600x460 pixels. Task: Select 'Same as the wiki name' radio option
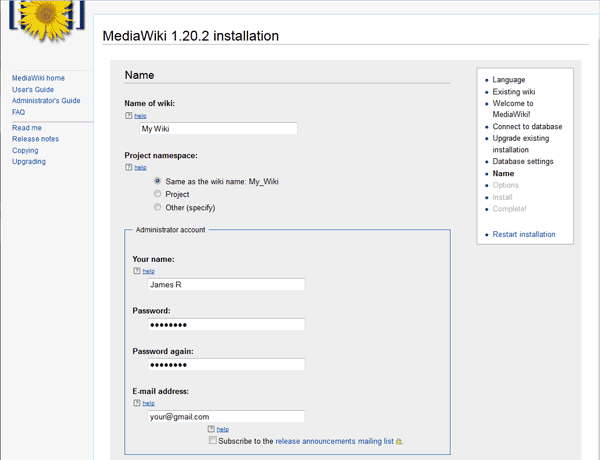point(158,181)
